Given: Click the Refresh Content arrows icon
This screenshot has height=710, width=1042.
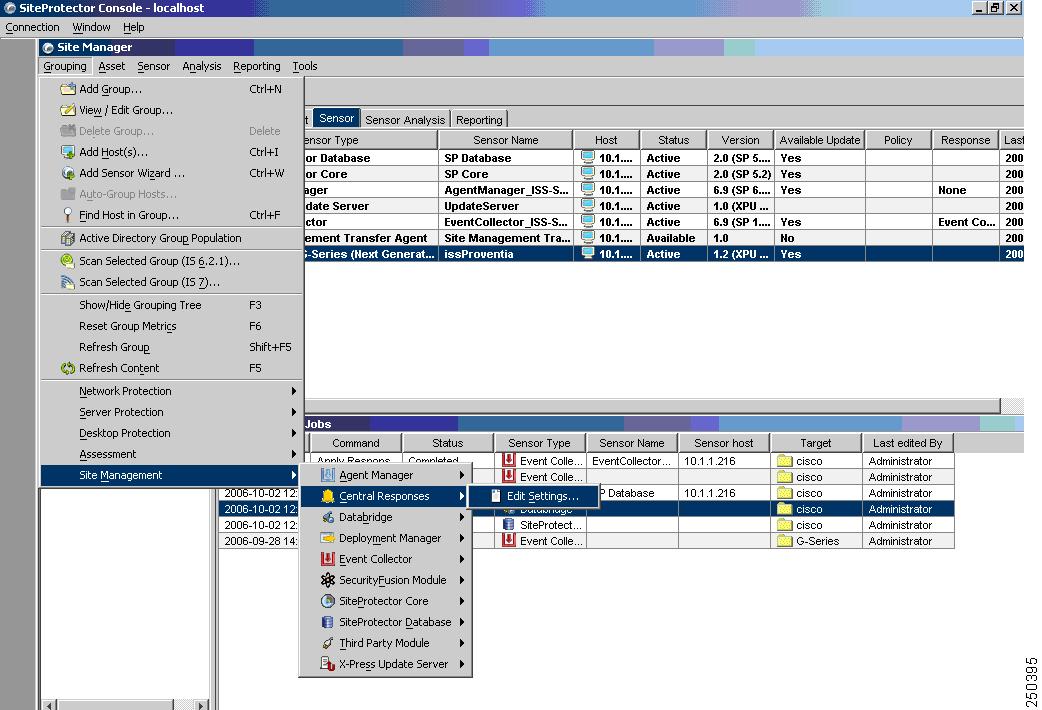Looking at the screenshot, I should click(68, 368).
